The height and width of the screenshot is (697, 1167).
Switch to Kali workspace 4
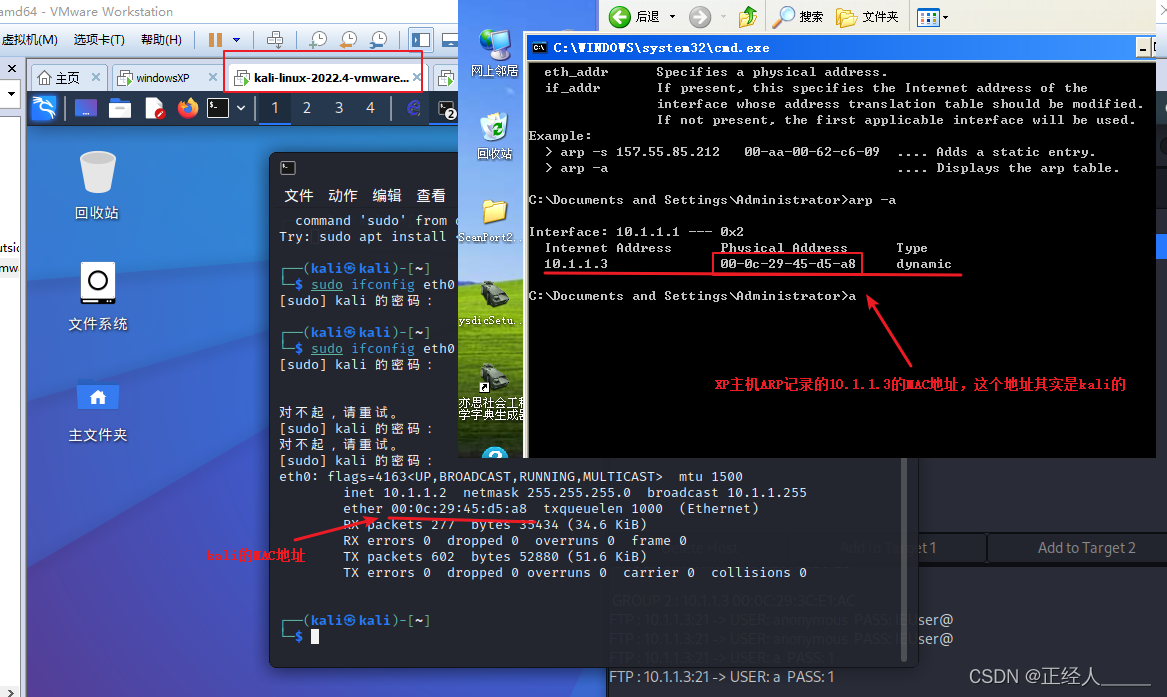click(370, 108)
